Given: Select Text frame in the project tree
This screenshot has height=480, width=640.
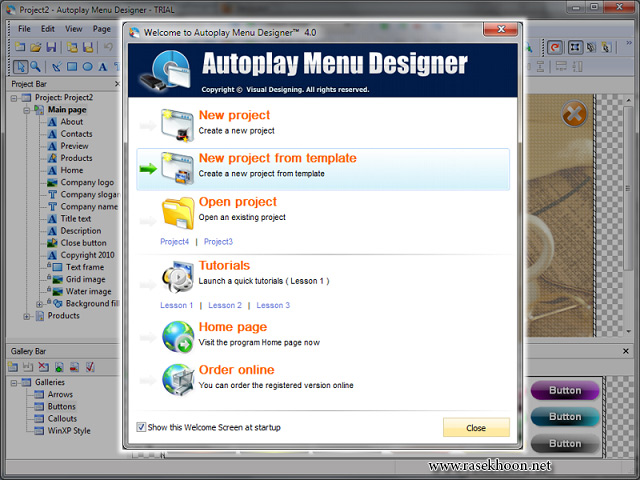Looking at the screenshot, I should click(x=85, y=267).
